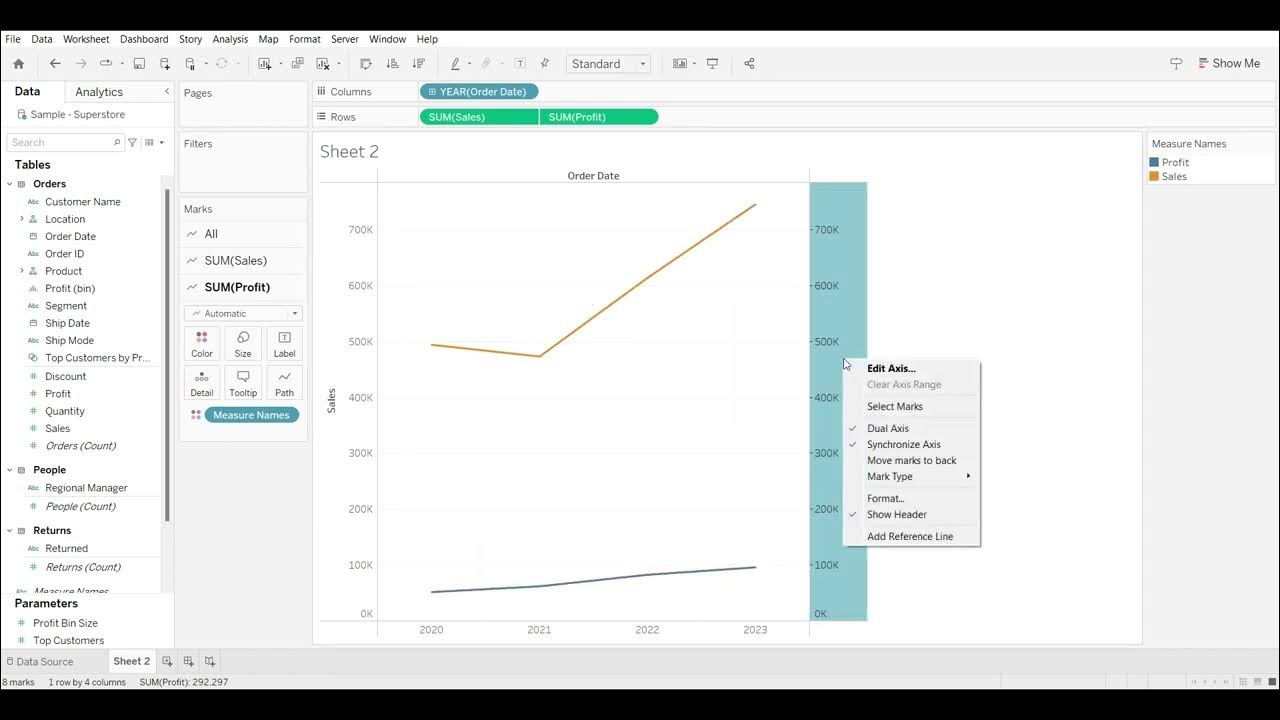Click the Duplicate sheet toolbar icon
The width and height of the screenshot is (1280, 720).
click(297, 64)
